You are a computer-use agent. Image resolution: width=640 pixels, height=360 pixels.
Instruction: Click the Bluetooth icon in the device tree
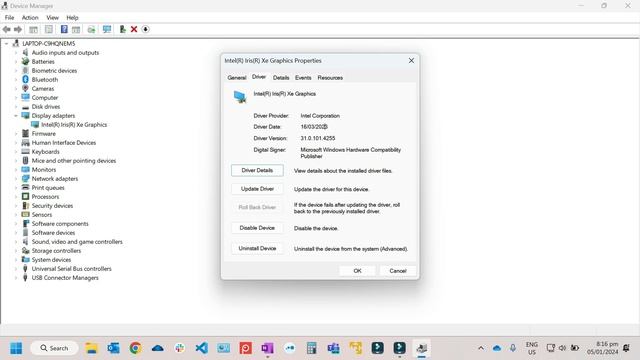(25, 80)
